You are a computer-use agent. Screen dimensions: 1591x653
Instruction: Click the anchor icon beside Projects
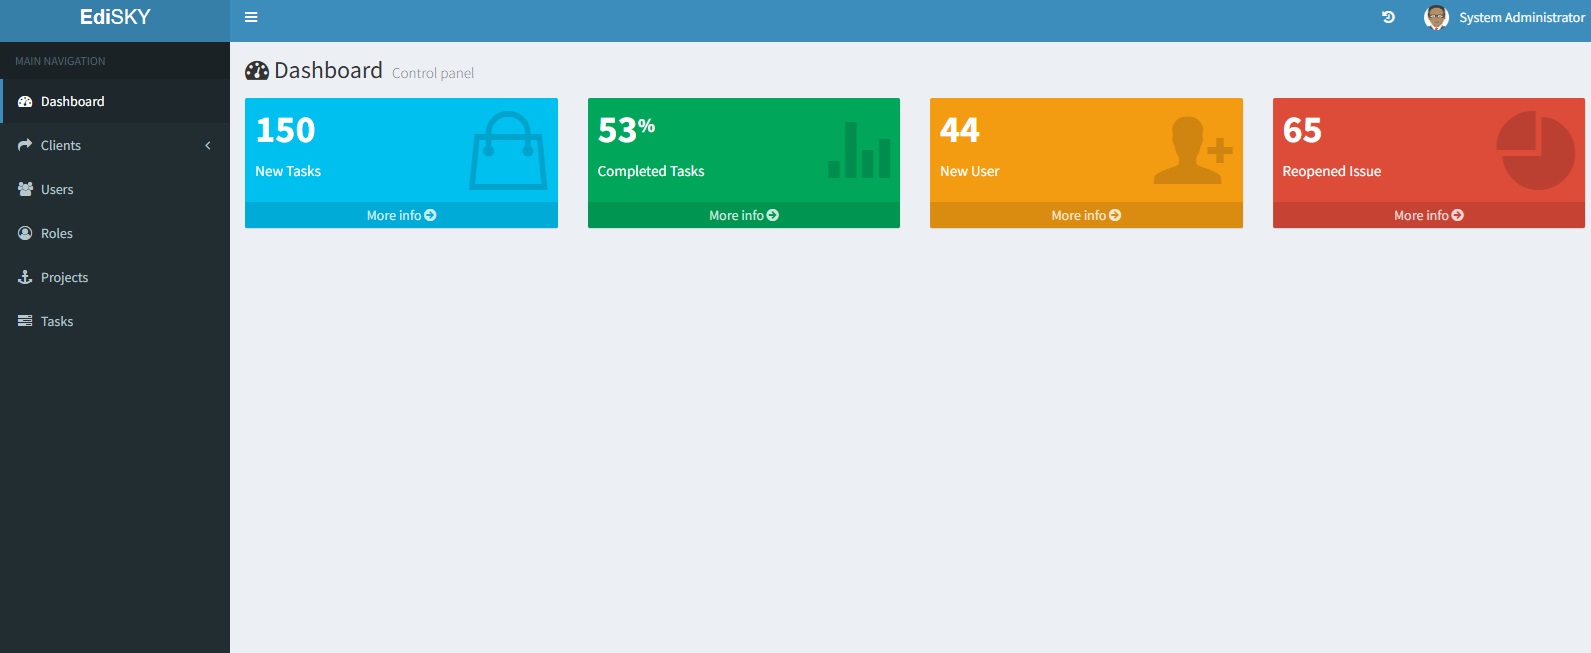(25, 277)
